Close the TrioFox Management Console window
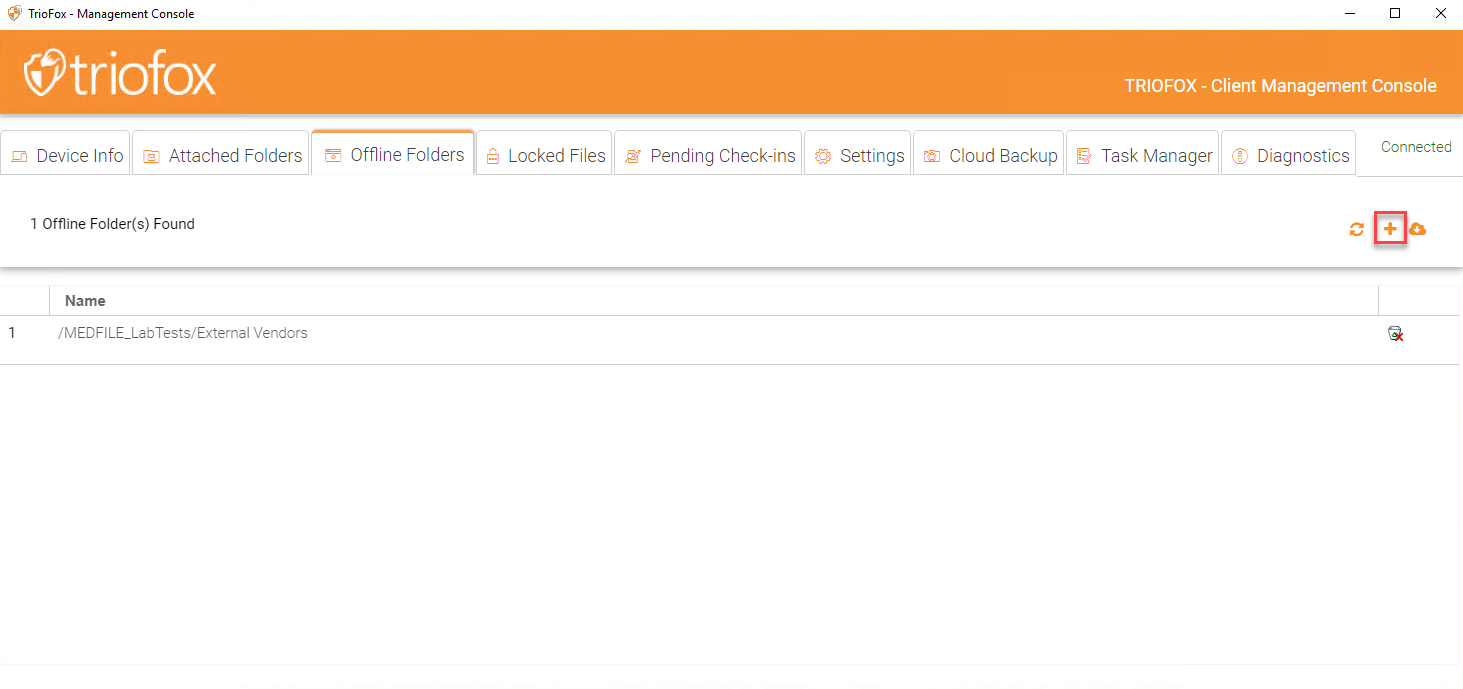 pos(1441,14)
